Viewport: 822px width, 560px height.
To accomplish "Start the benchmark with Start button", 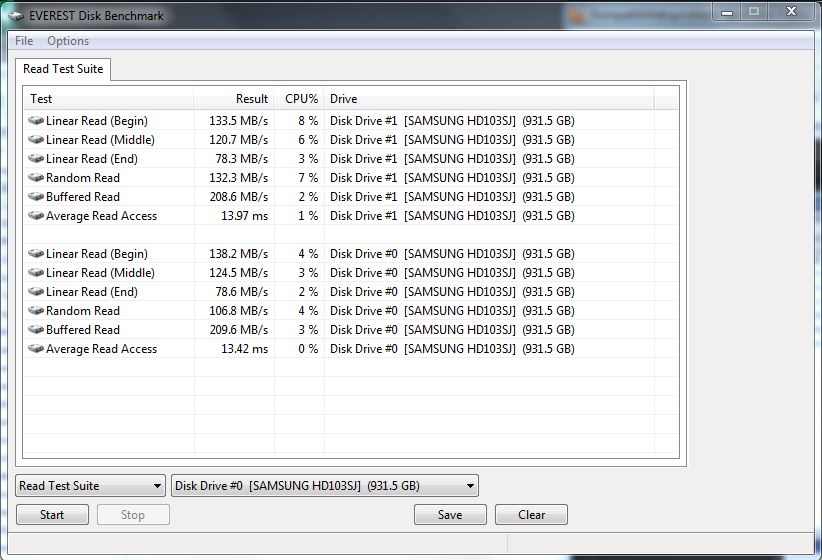I will (52, 515).
